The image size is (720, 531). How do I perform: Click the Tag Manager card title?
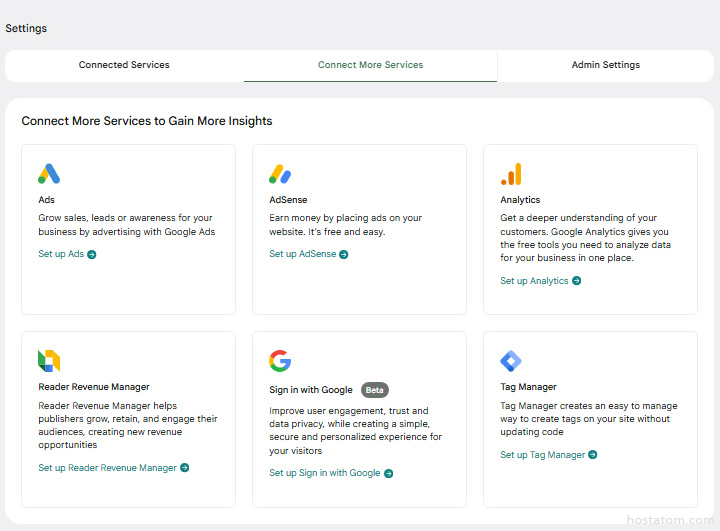tap(528, 387)
